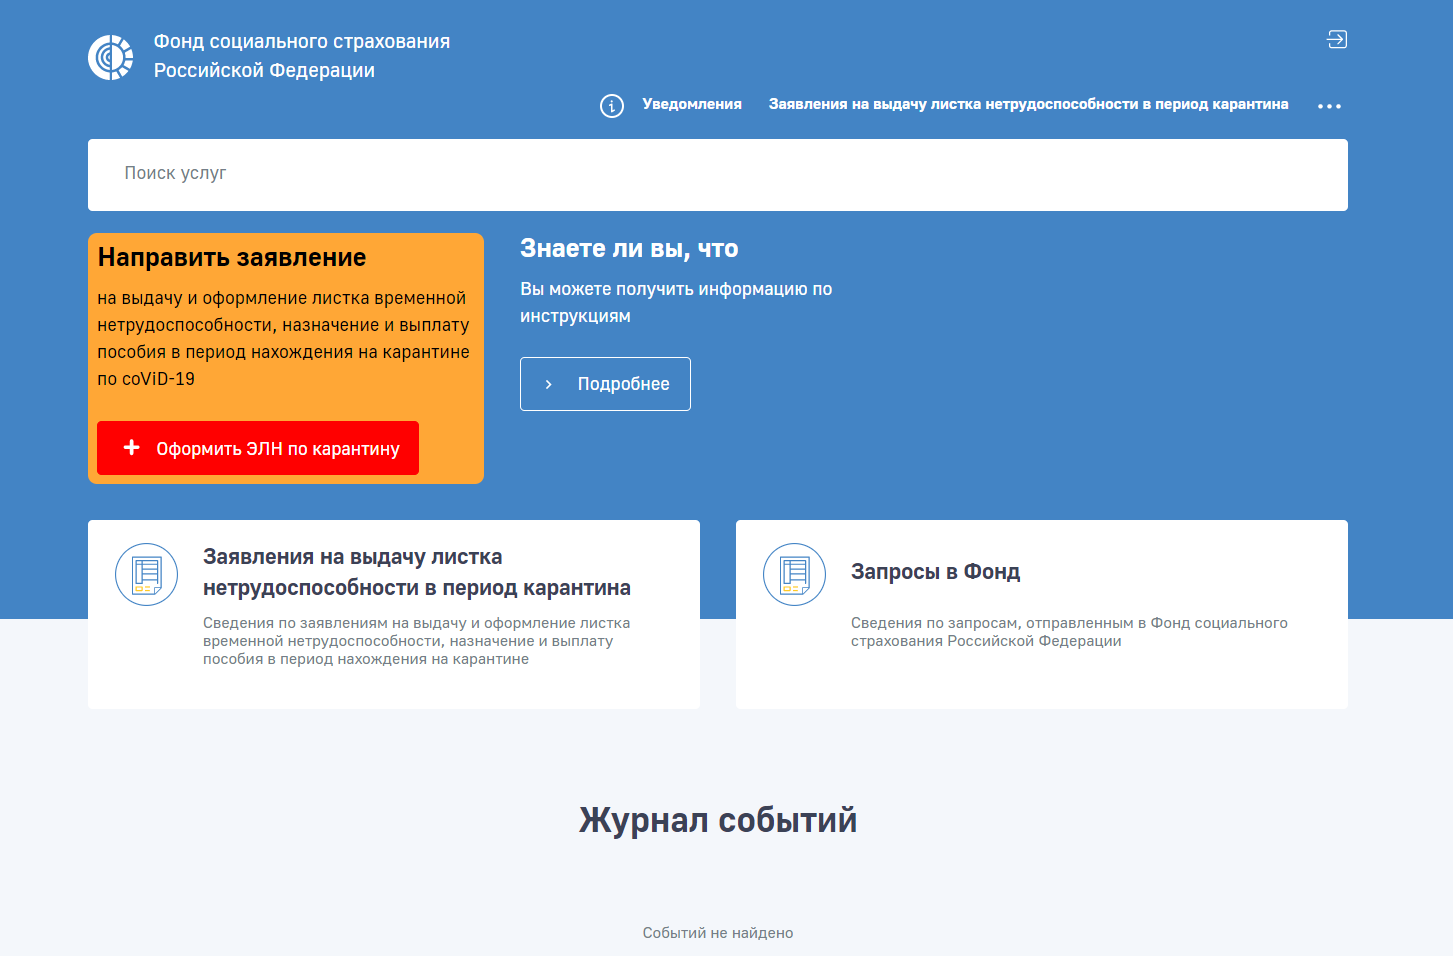
Task: Click document icon on Заявления card
Action: (147, 574)
